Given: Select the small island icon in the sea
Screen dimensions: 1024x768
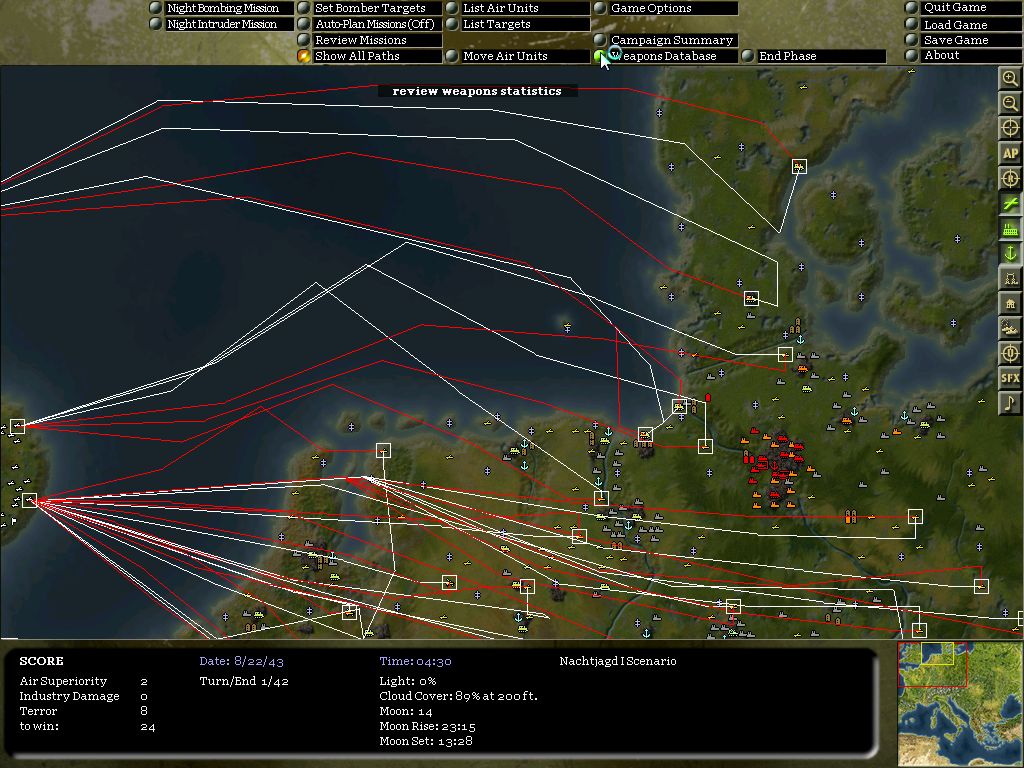Looking at the screenshot, I should click(x=567, y=325).
